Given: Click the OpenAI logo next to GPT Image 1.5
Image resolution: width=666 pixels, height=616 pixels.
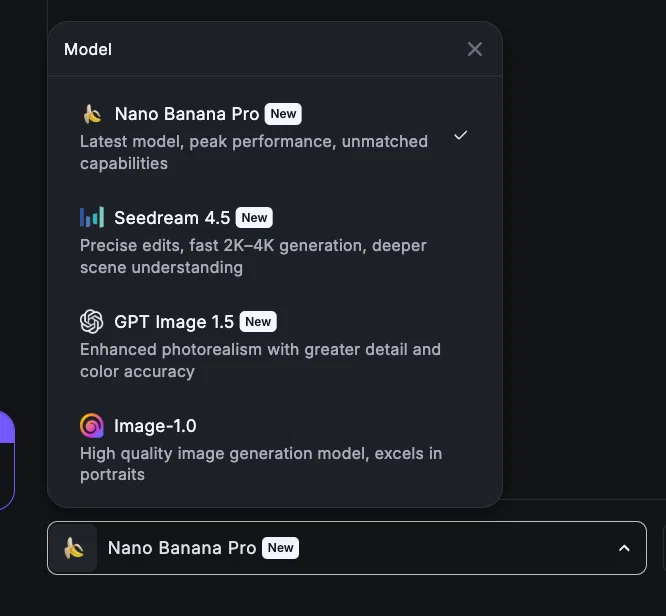Looking at the screenshot, I should (x=92, y=322).
